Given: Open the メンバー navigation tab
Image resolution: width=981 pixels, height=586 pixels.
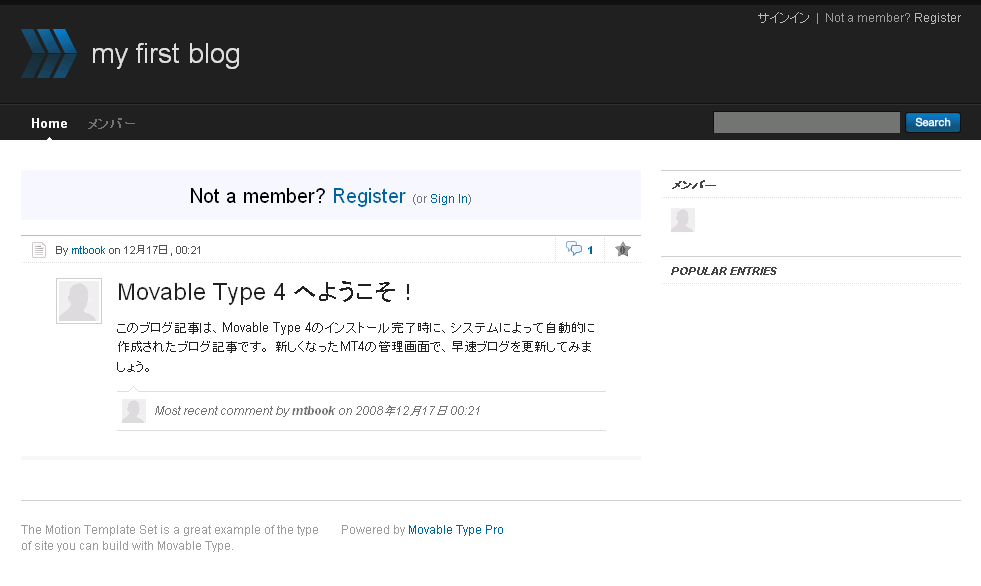Looking at the screenshot, I should click(111, 124).
